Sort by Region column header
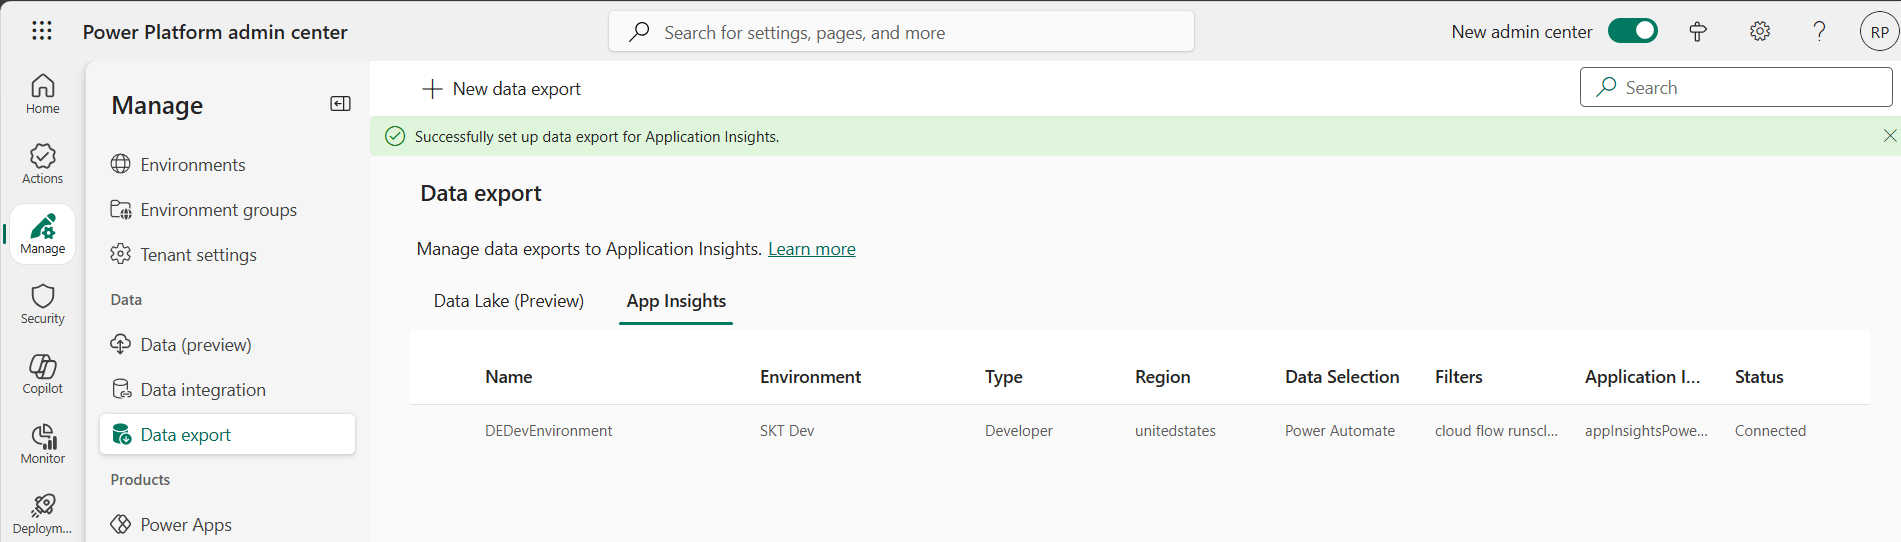Screen dimensions: 1901x542 click(1162, 377)
